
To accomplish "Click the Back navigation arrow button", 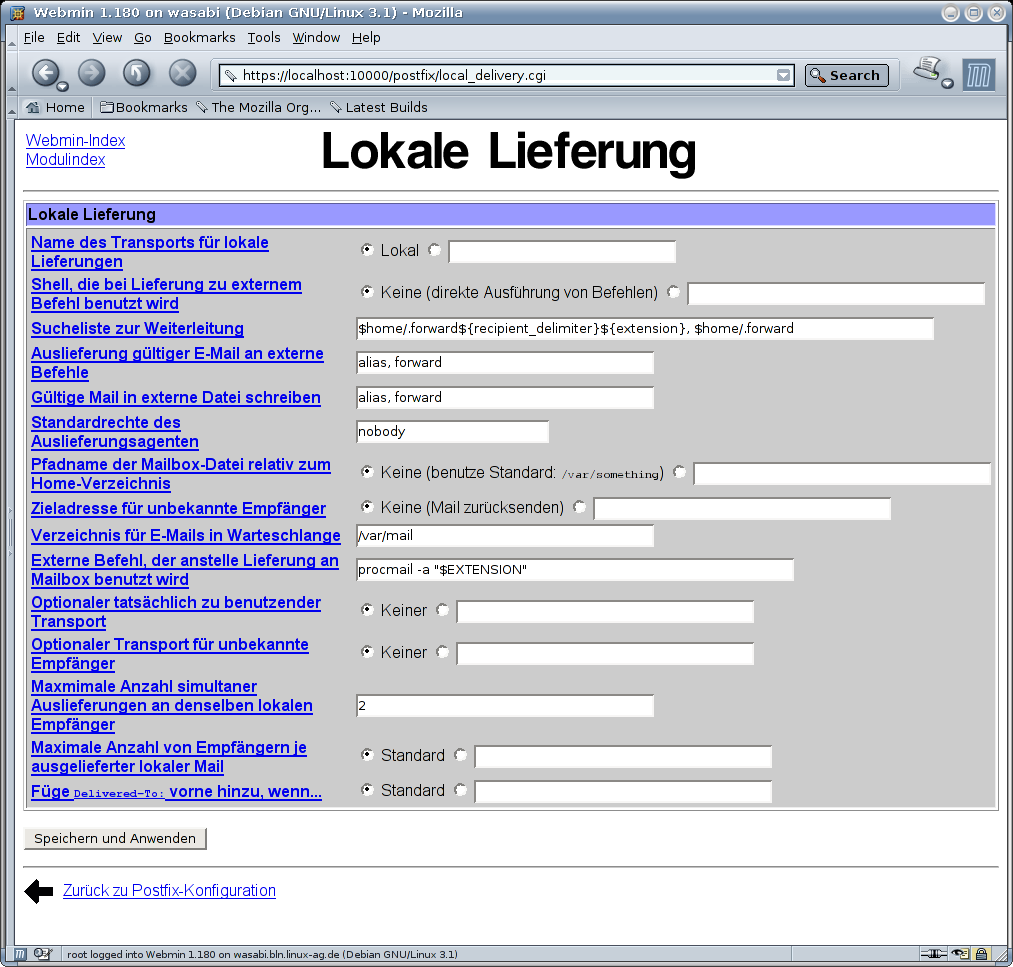I will 45,73.
